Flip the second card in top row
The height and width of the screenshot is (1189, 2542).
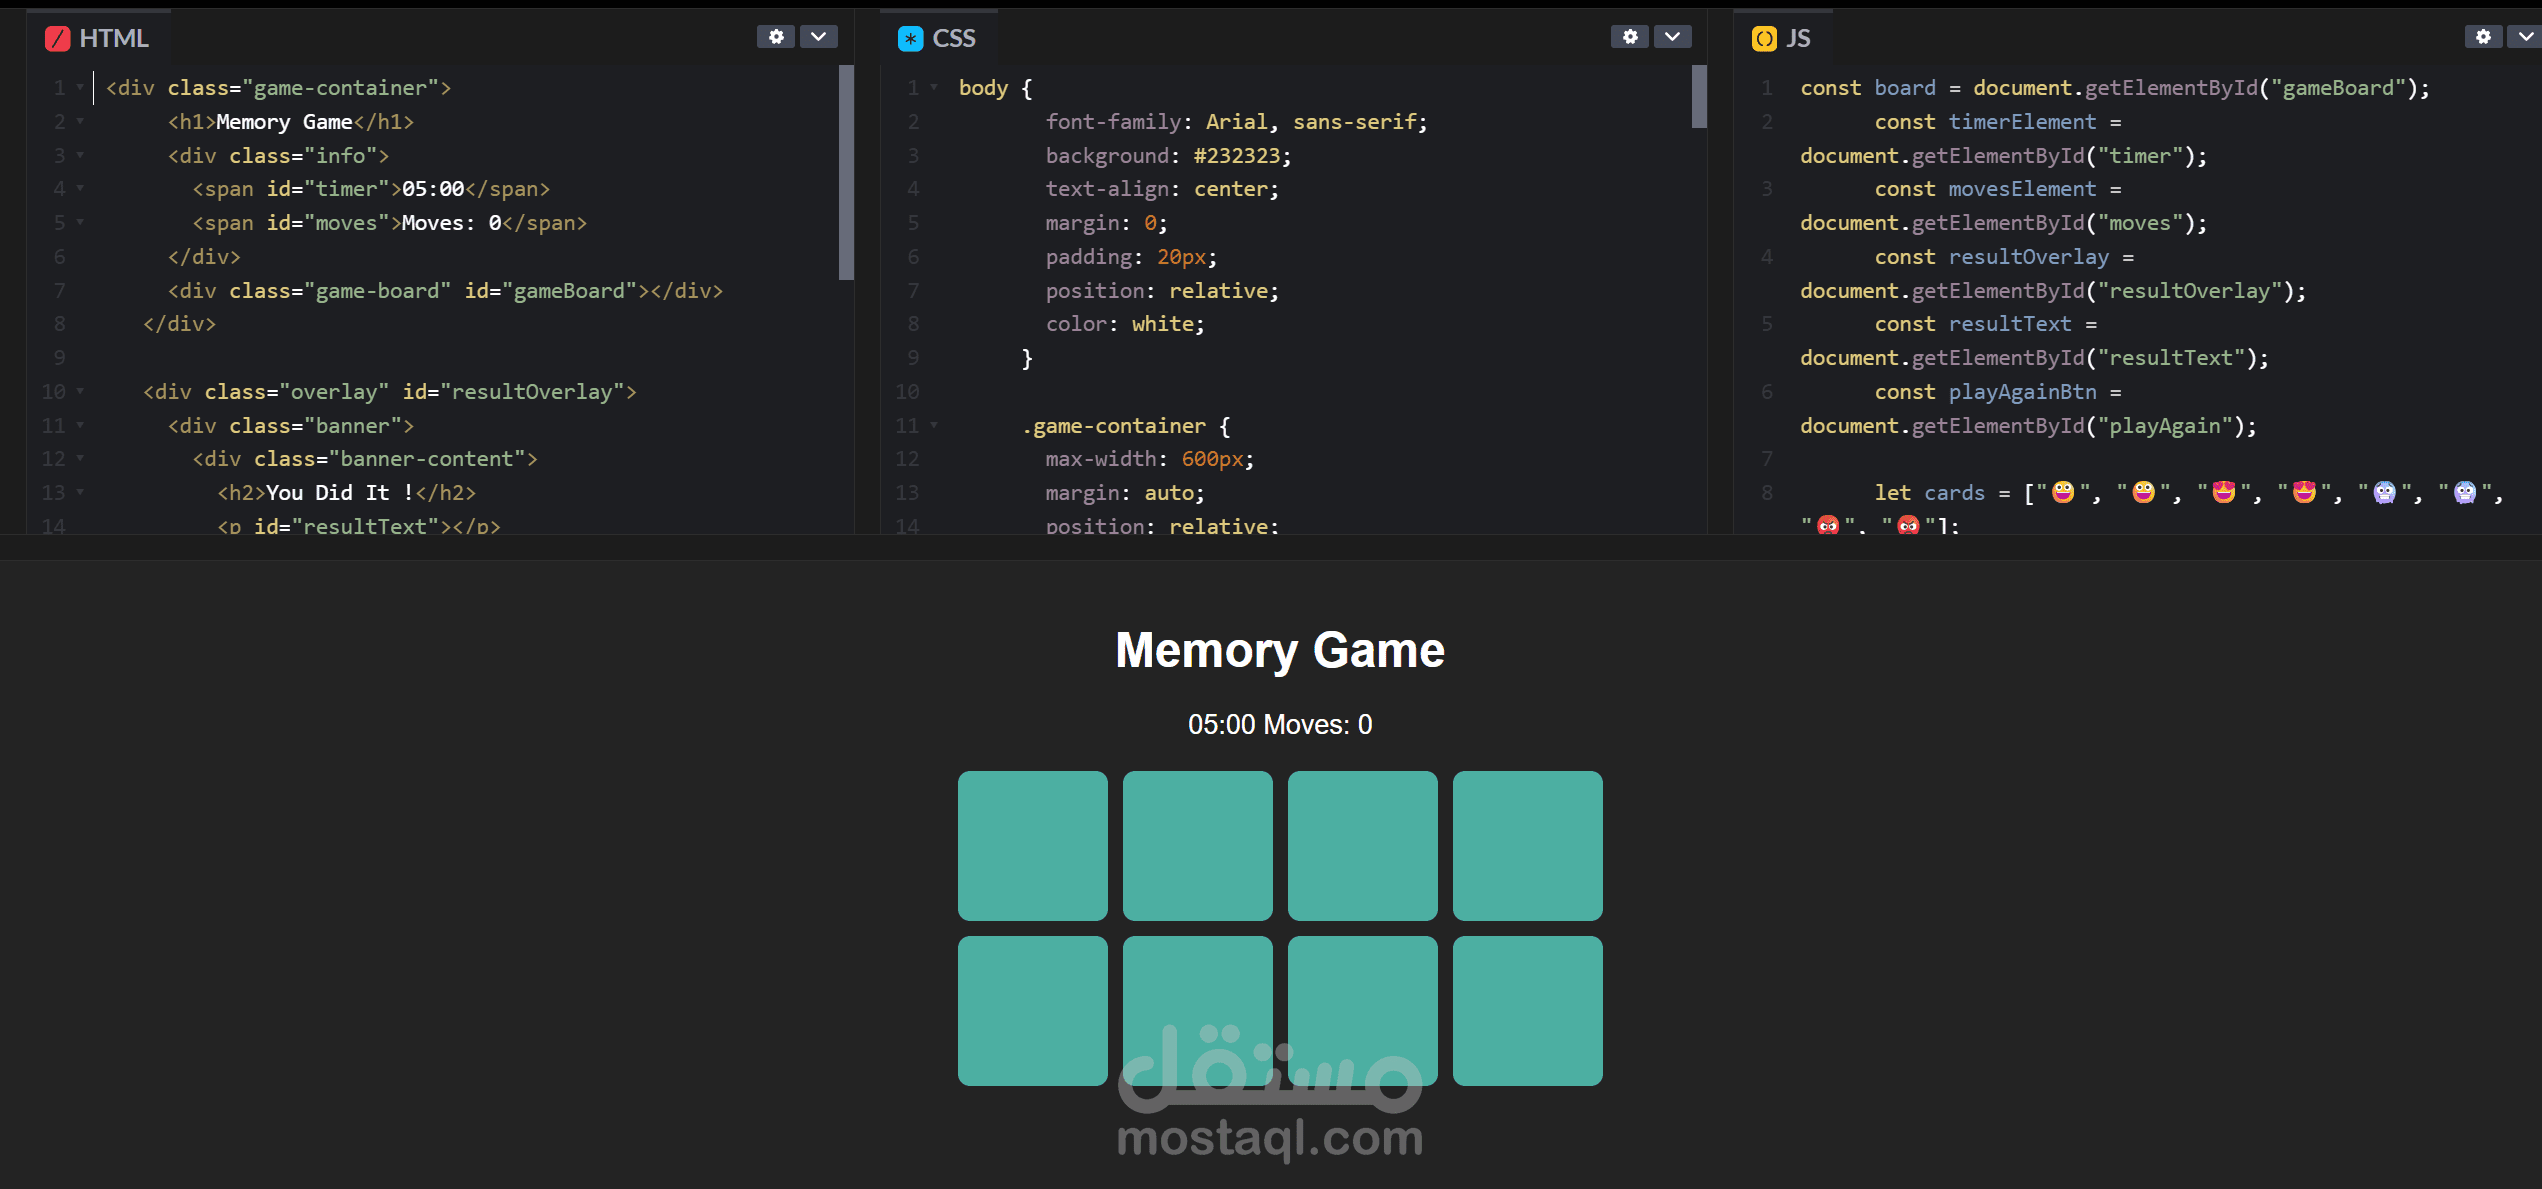[1197, 845]
